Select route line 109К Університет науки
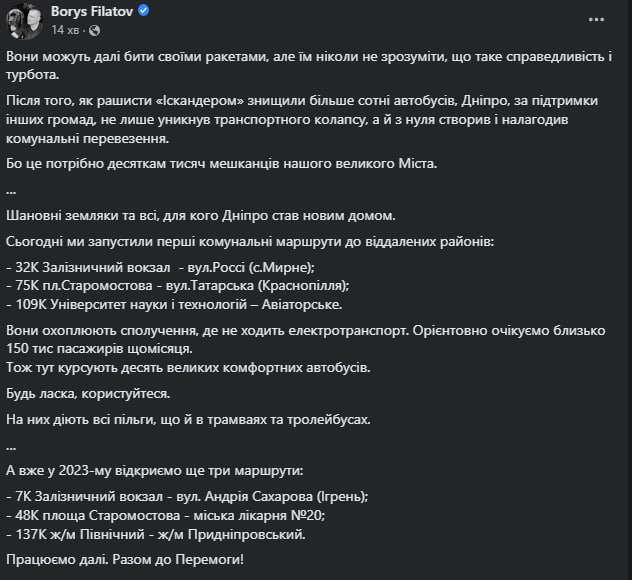Screen dimensions: 632x580 174,304
